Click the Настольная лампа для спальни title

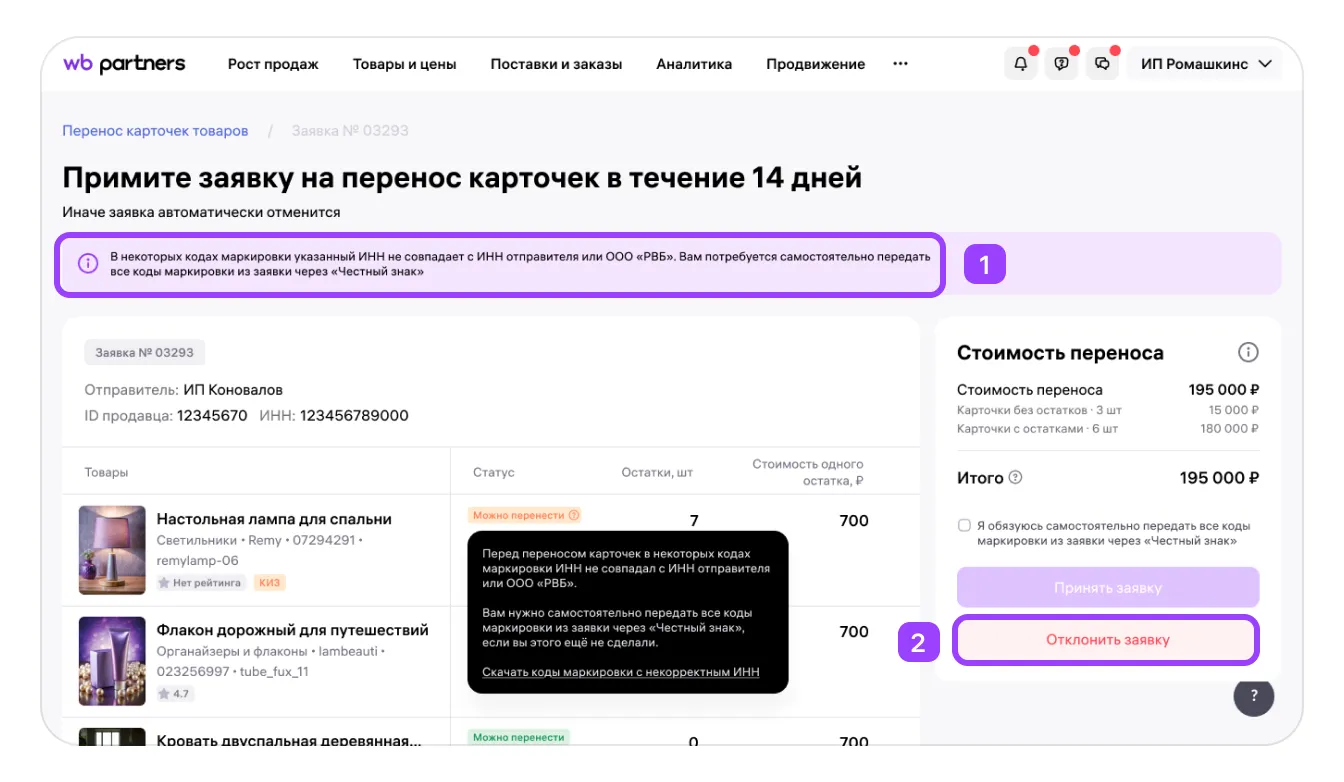tap(274, 519)
